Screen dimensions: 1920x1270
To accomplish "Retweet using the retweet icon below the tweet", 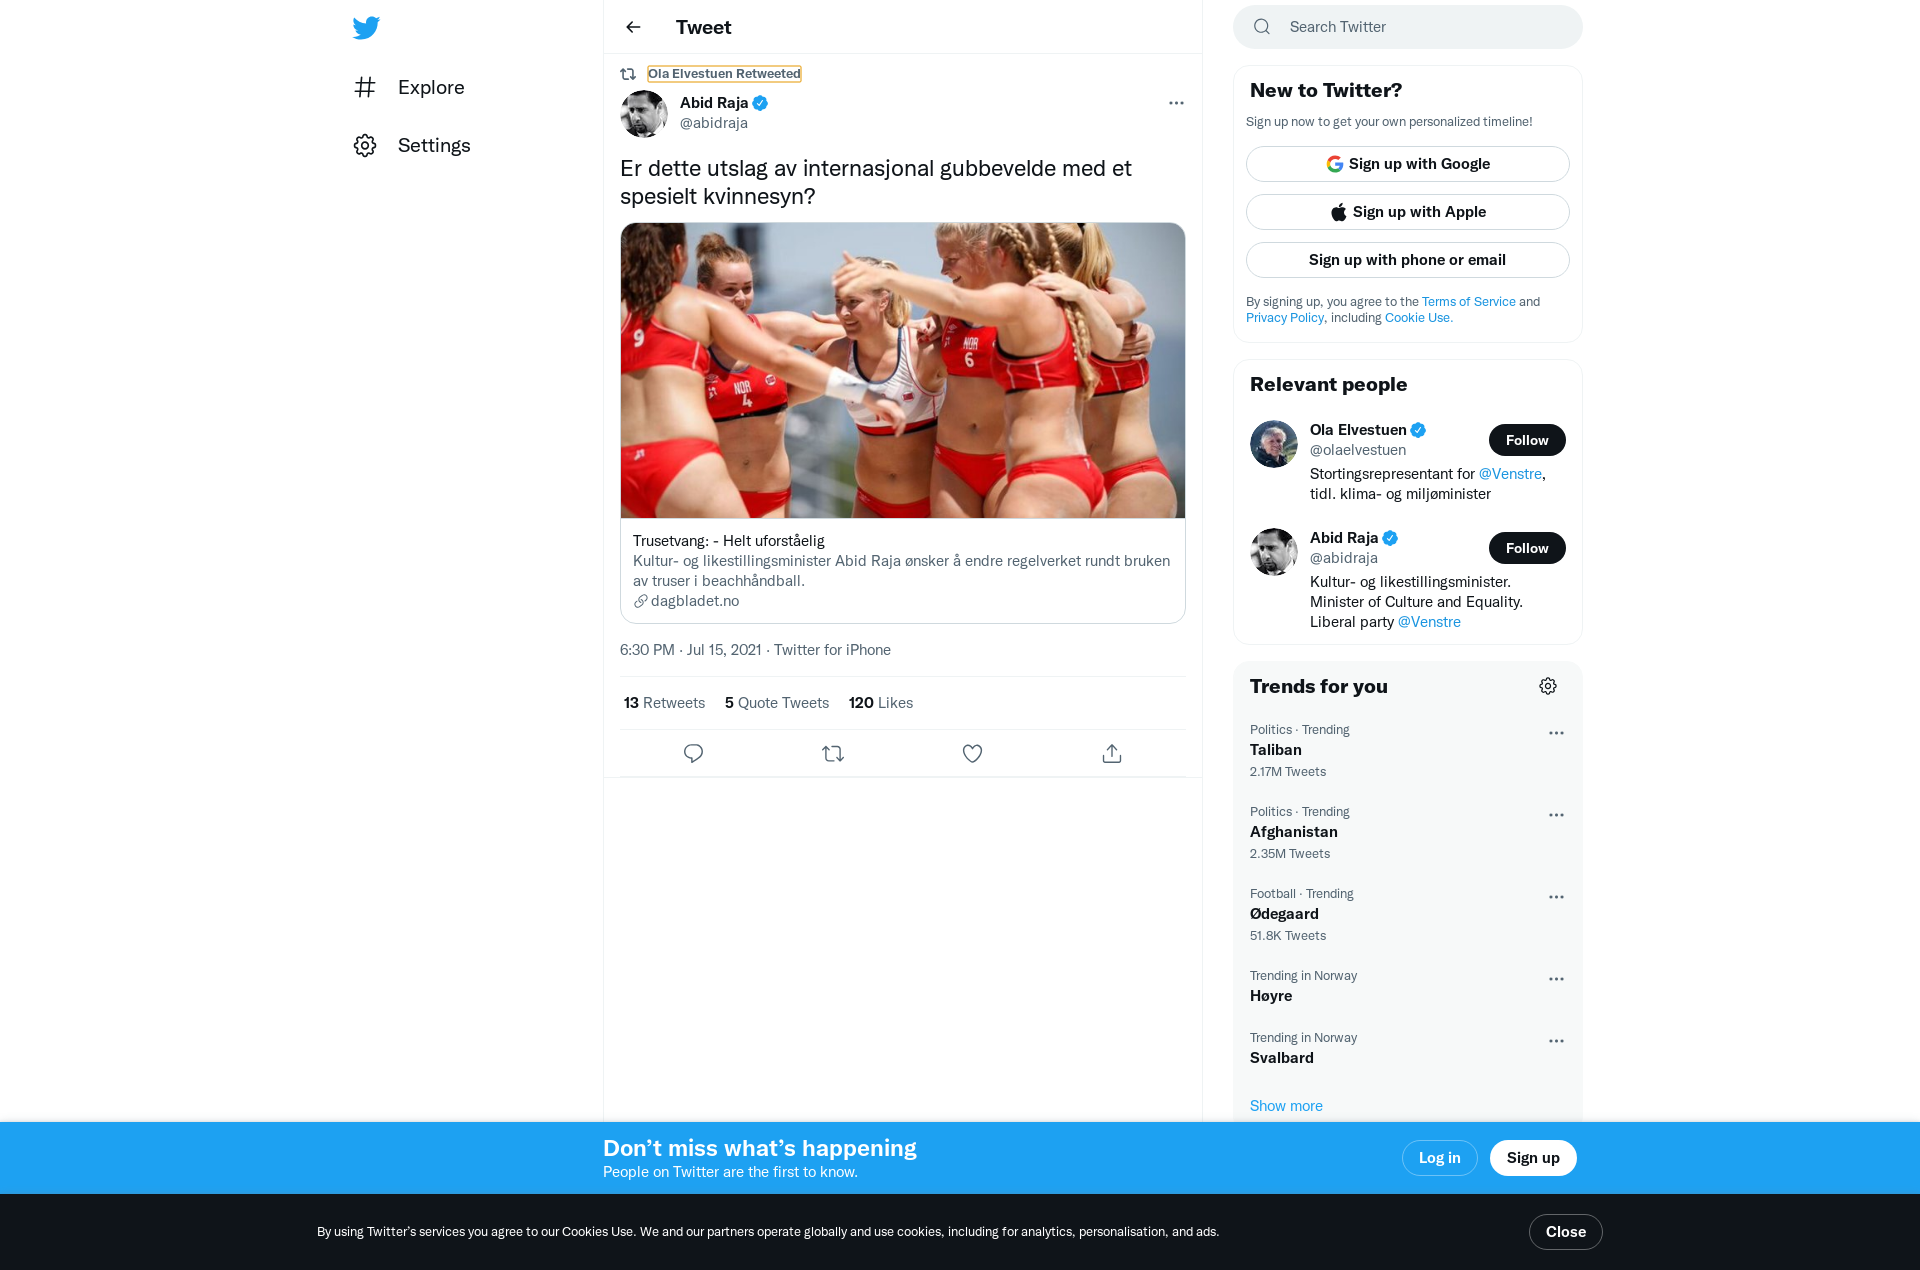I will pyautogui.click(x=833, y=753).
